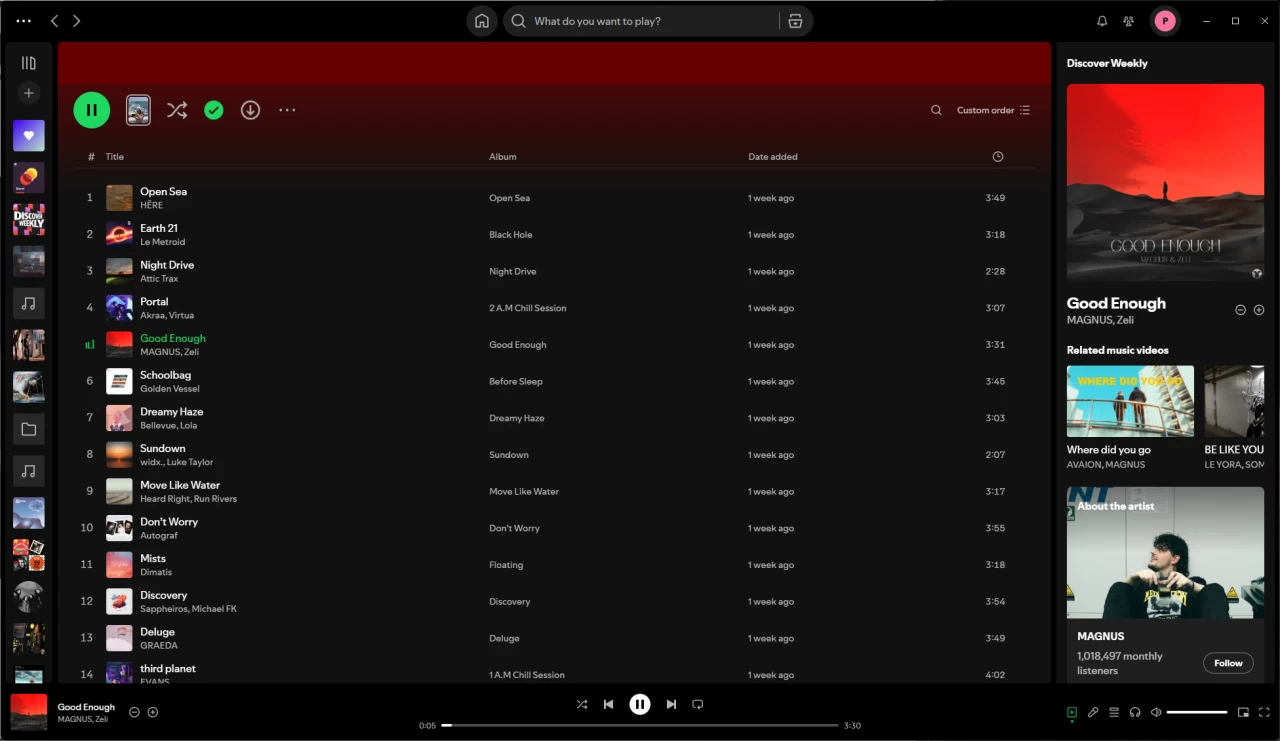Open the three-dot app menu in the title bar
This screenshot has width=1280, height=741.
point(24,21)
